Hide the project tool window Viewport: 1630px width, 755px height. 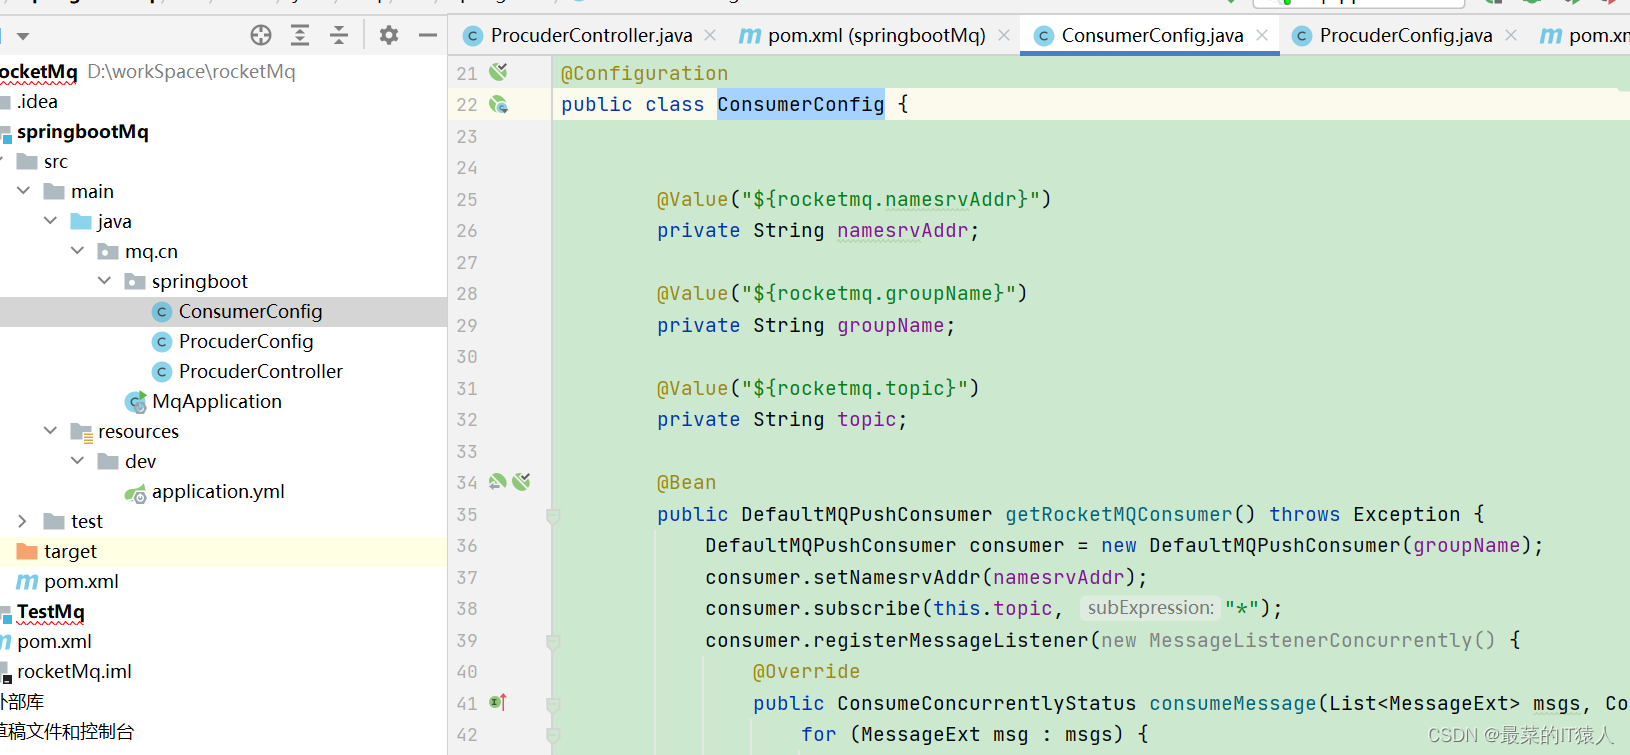pyautogui.click(x=428, y=36)
